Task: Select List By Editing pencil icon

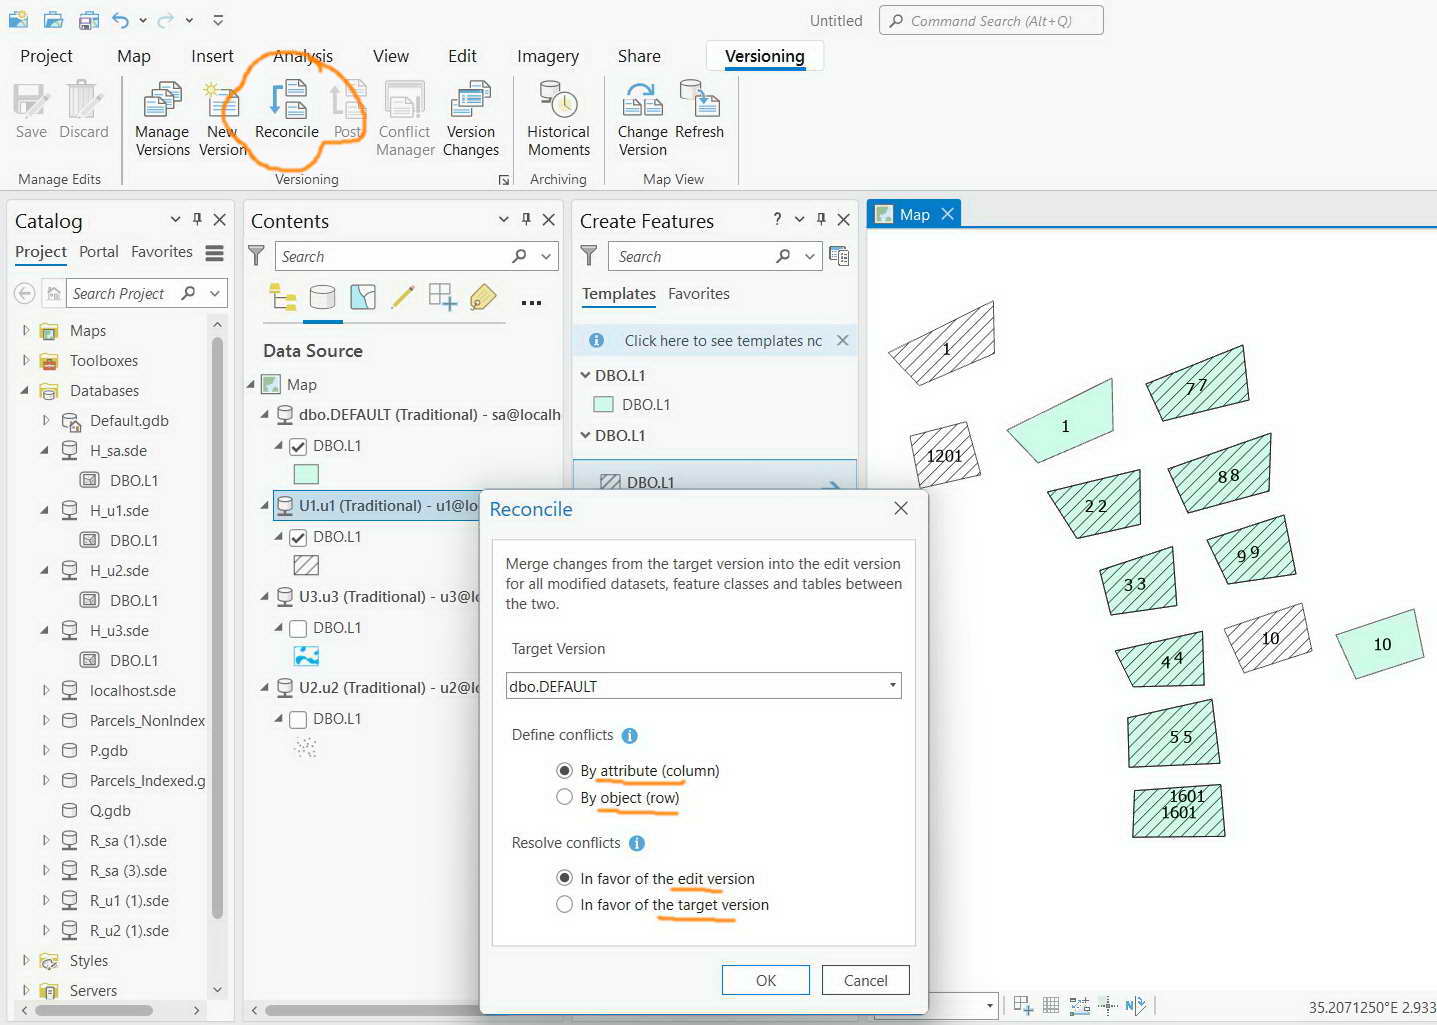Action: pos(403,297)
